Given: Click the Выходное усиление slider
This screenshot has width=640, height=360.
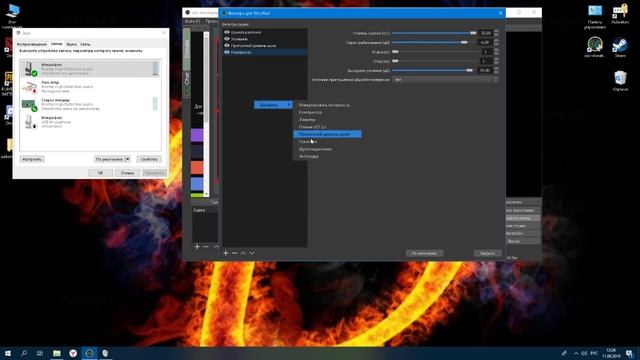Looking at the screenshot, I should (x=434, y=71).
